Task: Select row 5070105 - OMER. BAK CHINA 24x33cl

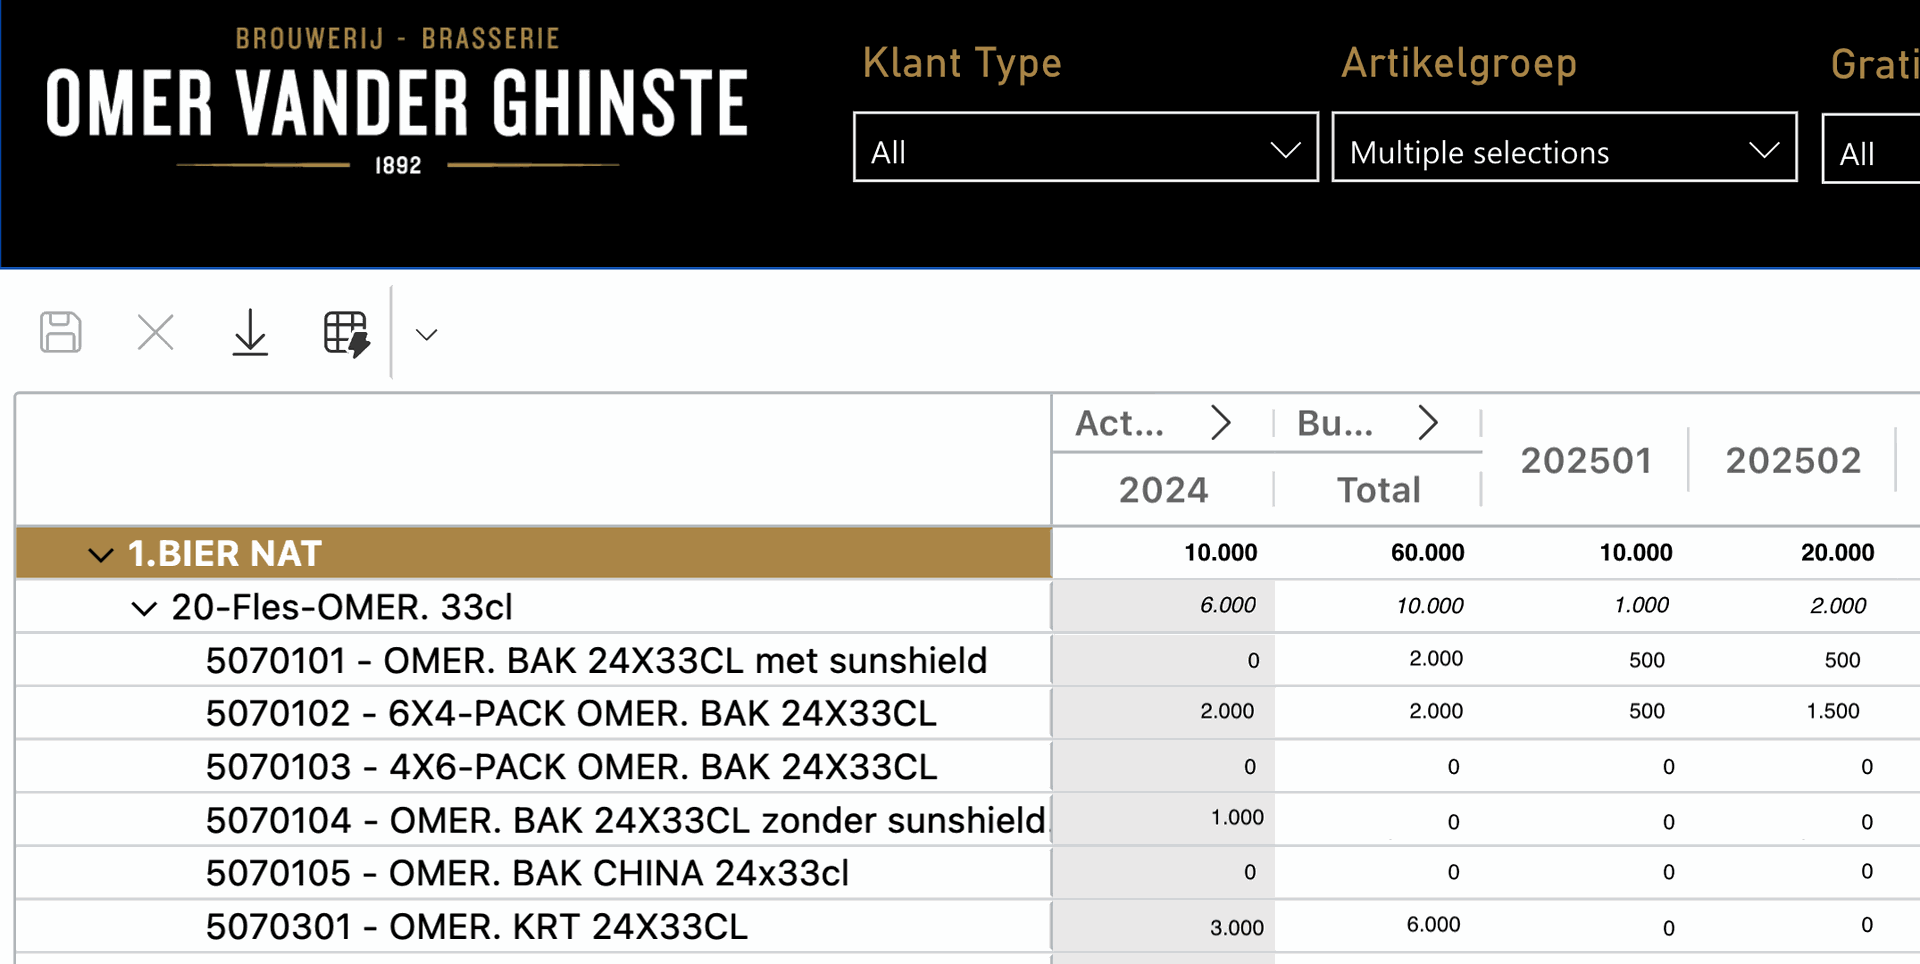Action: pos(527,873)
